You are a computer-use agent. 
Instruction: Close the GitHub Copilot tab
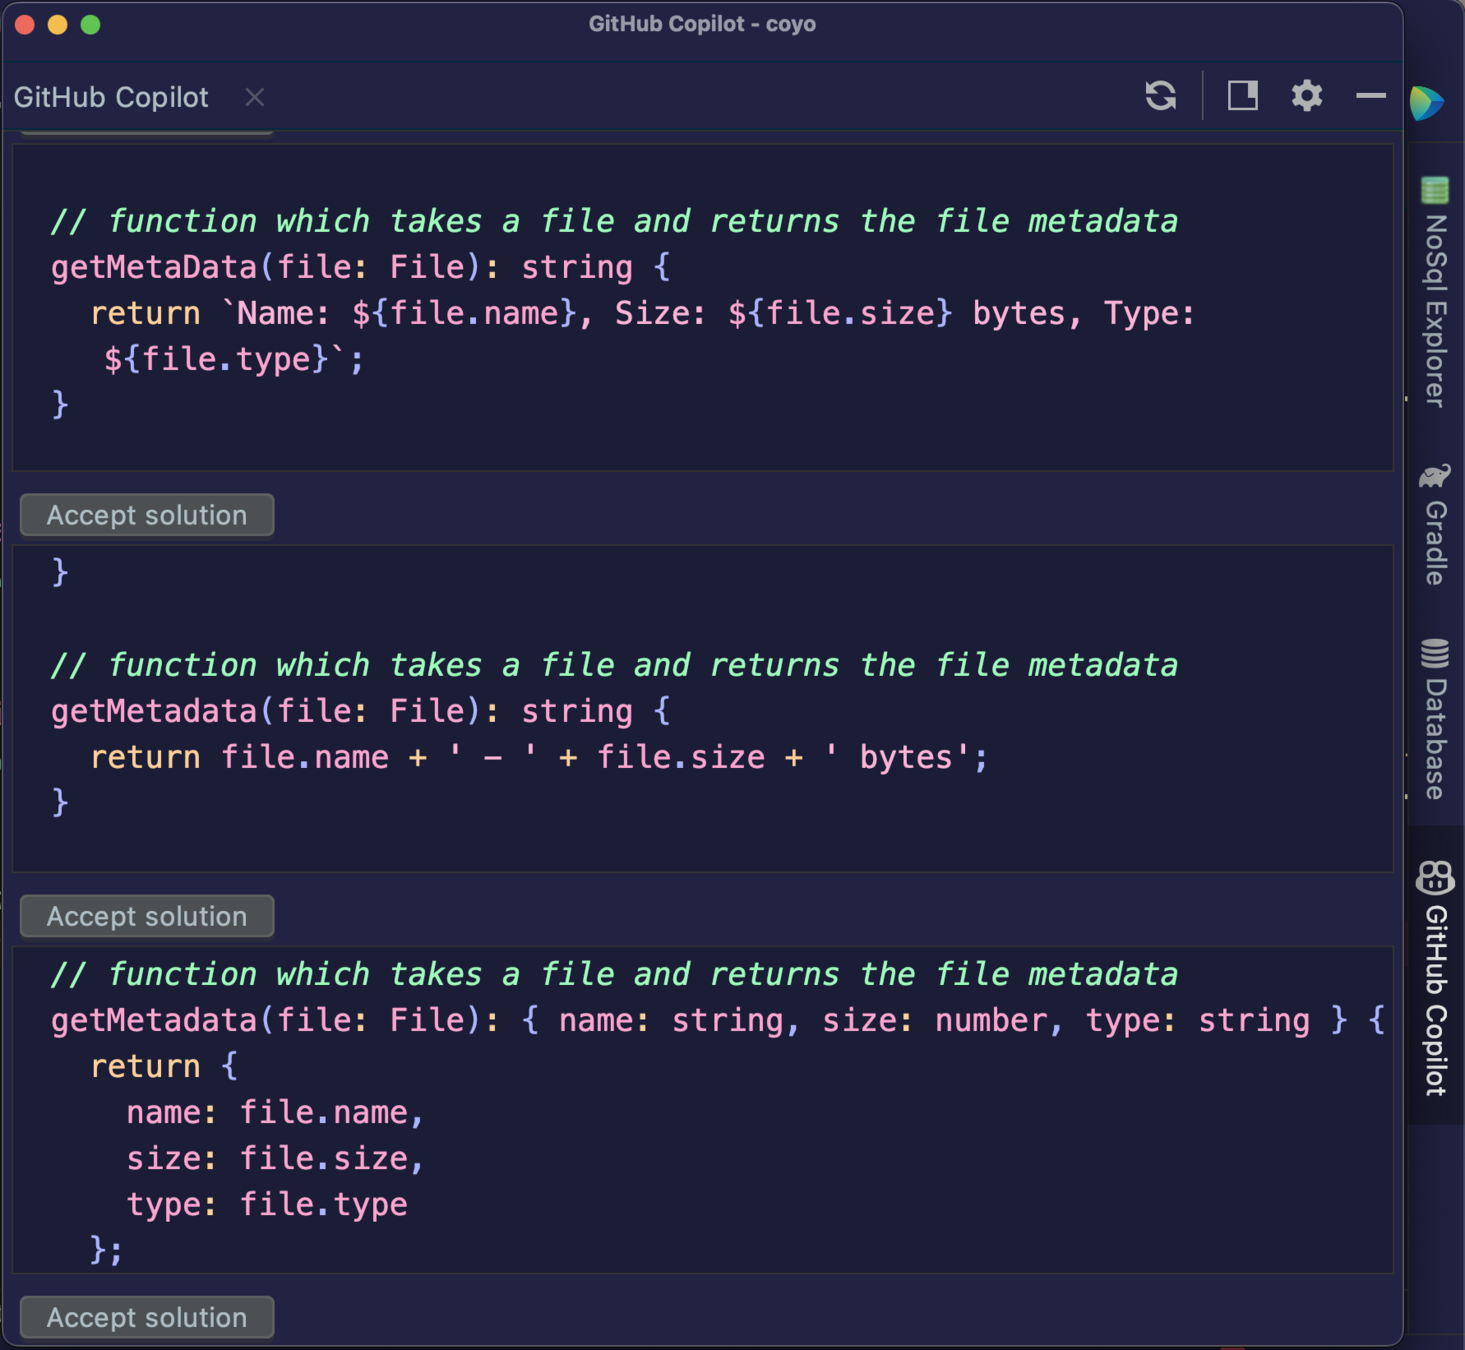255,97
